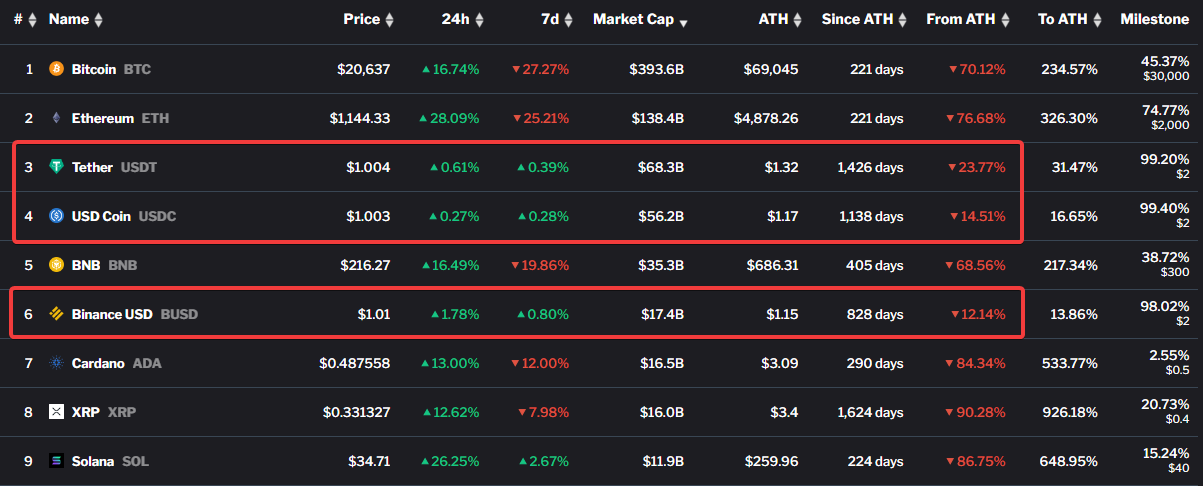The height and width of the screenshot is (486, 1203).
Task: Click Bitcoin 7d change 27.27%
Action: [x=540, y=69]
